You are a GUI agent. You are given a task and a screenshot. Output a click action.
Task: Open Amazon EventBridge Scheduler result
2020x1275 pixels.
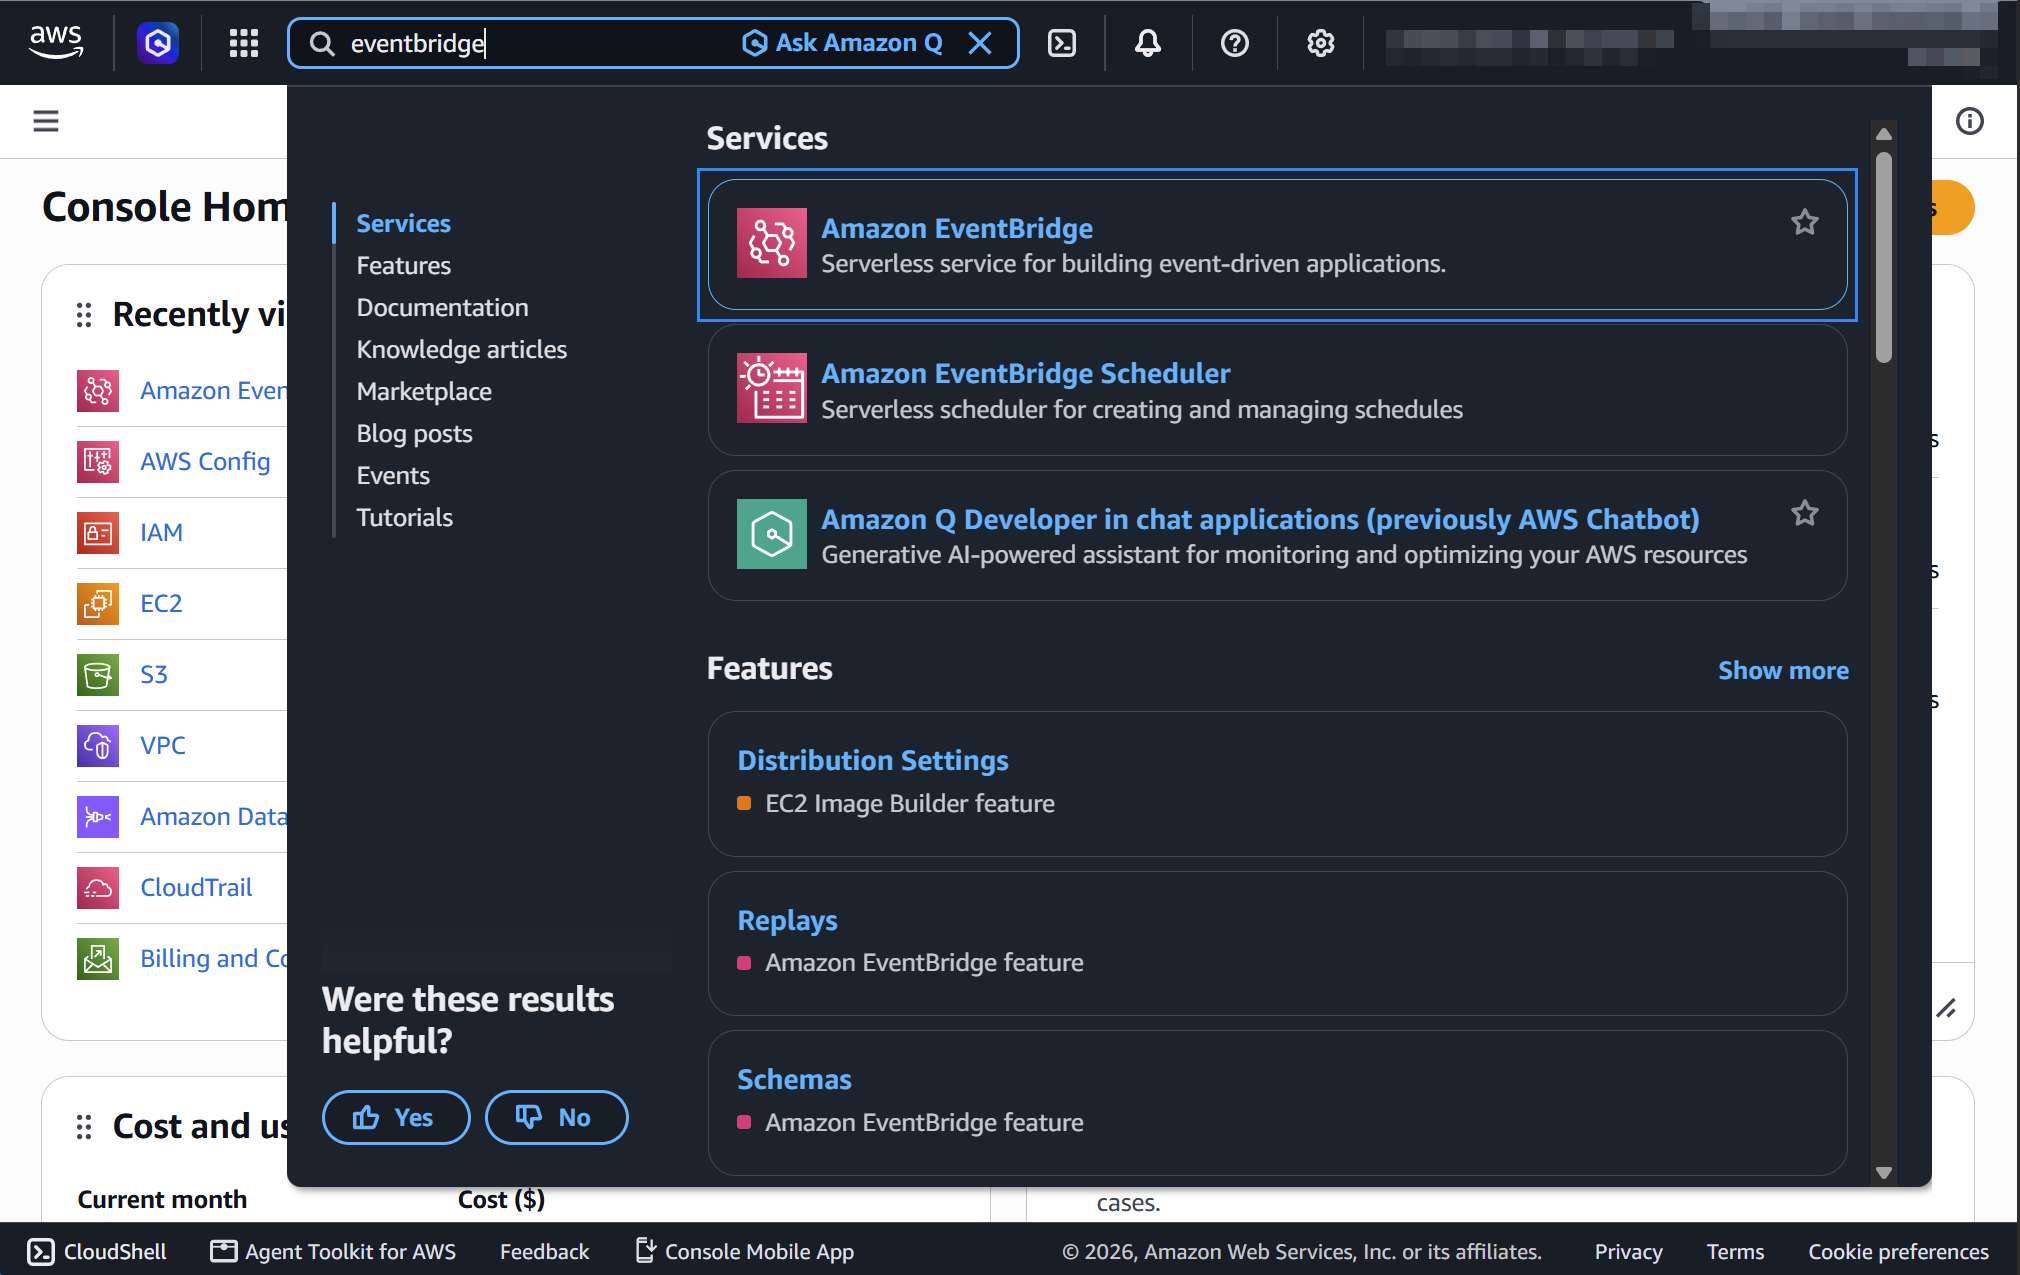click(x=1277, y=390)
